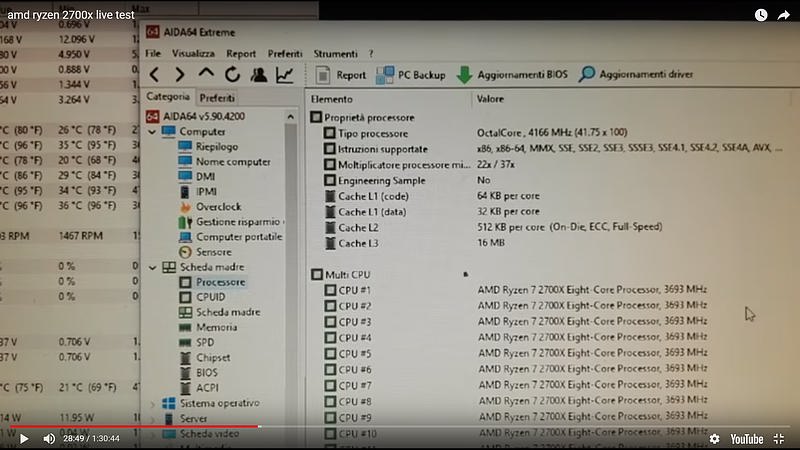Select ACPI tree item
This screenshot has width=800, height=450.
coord(199,388)
